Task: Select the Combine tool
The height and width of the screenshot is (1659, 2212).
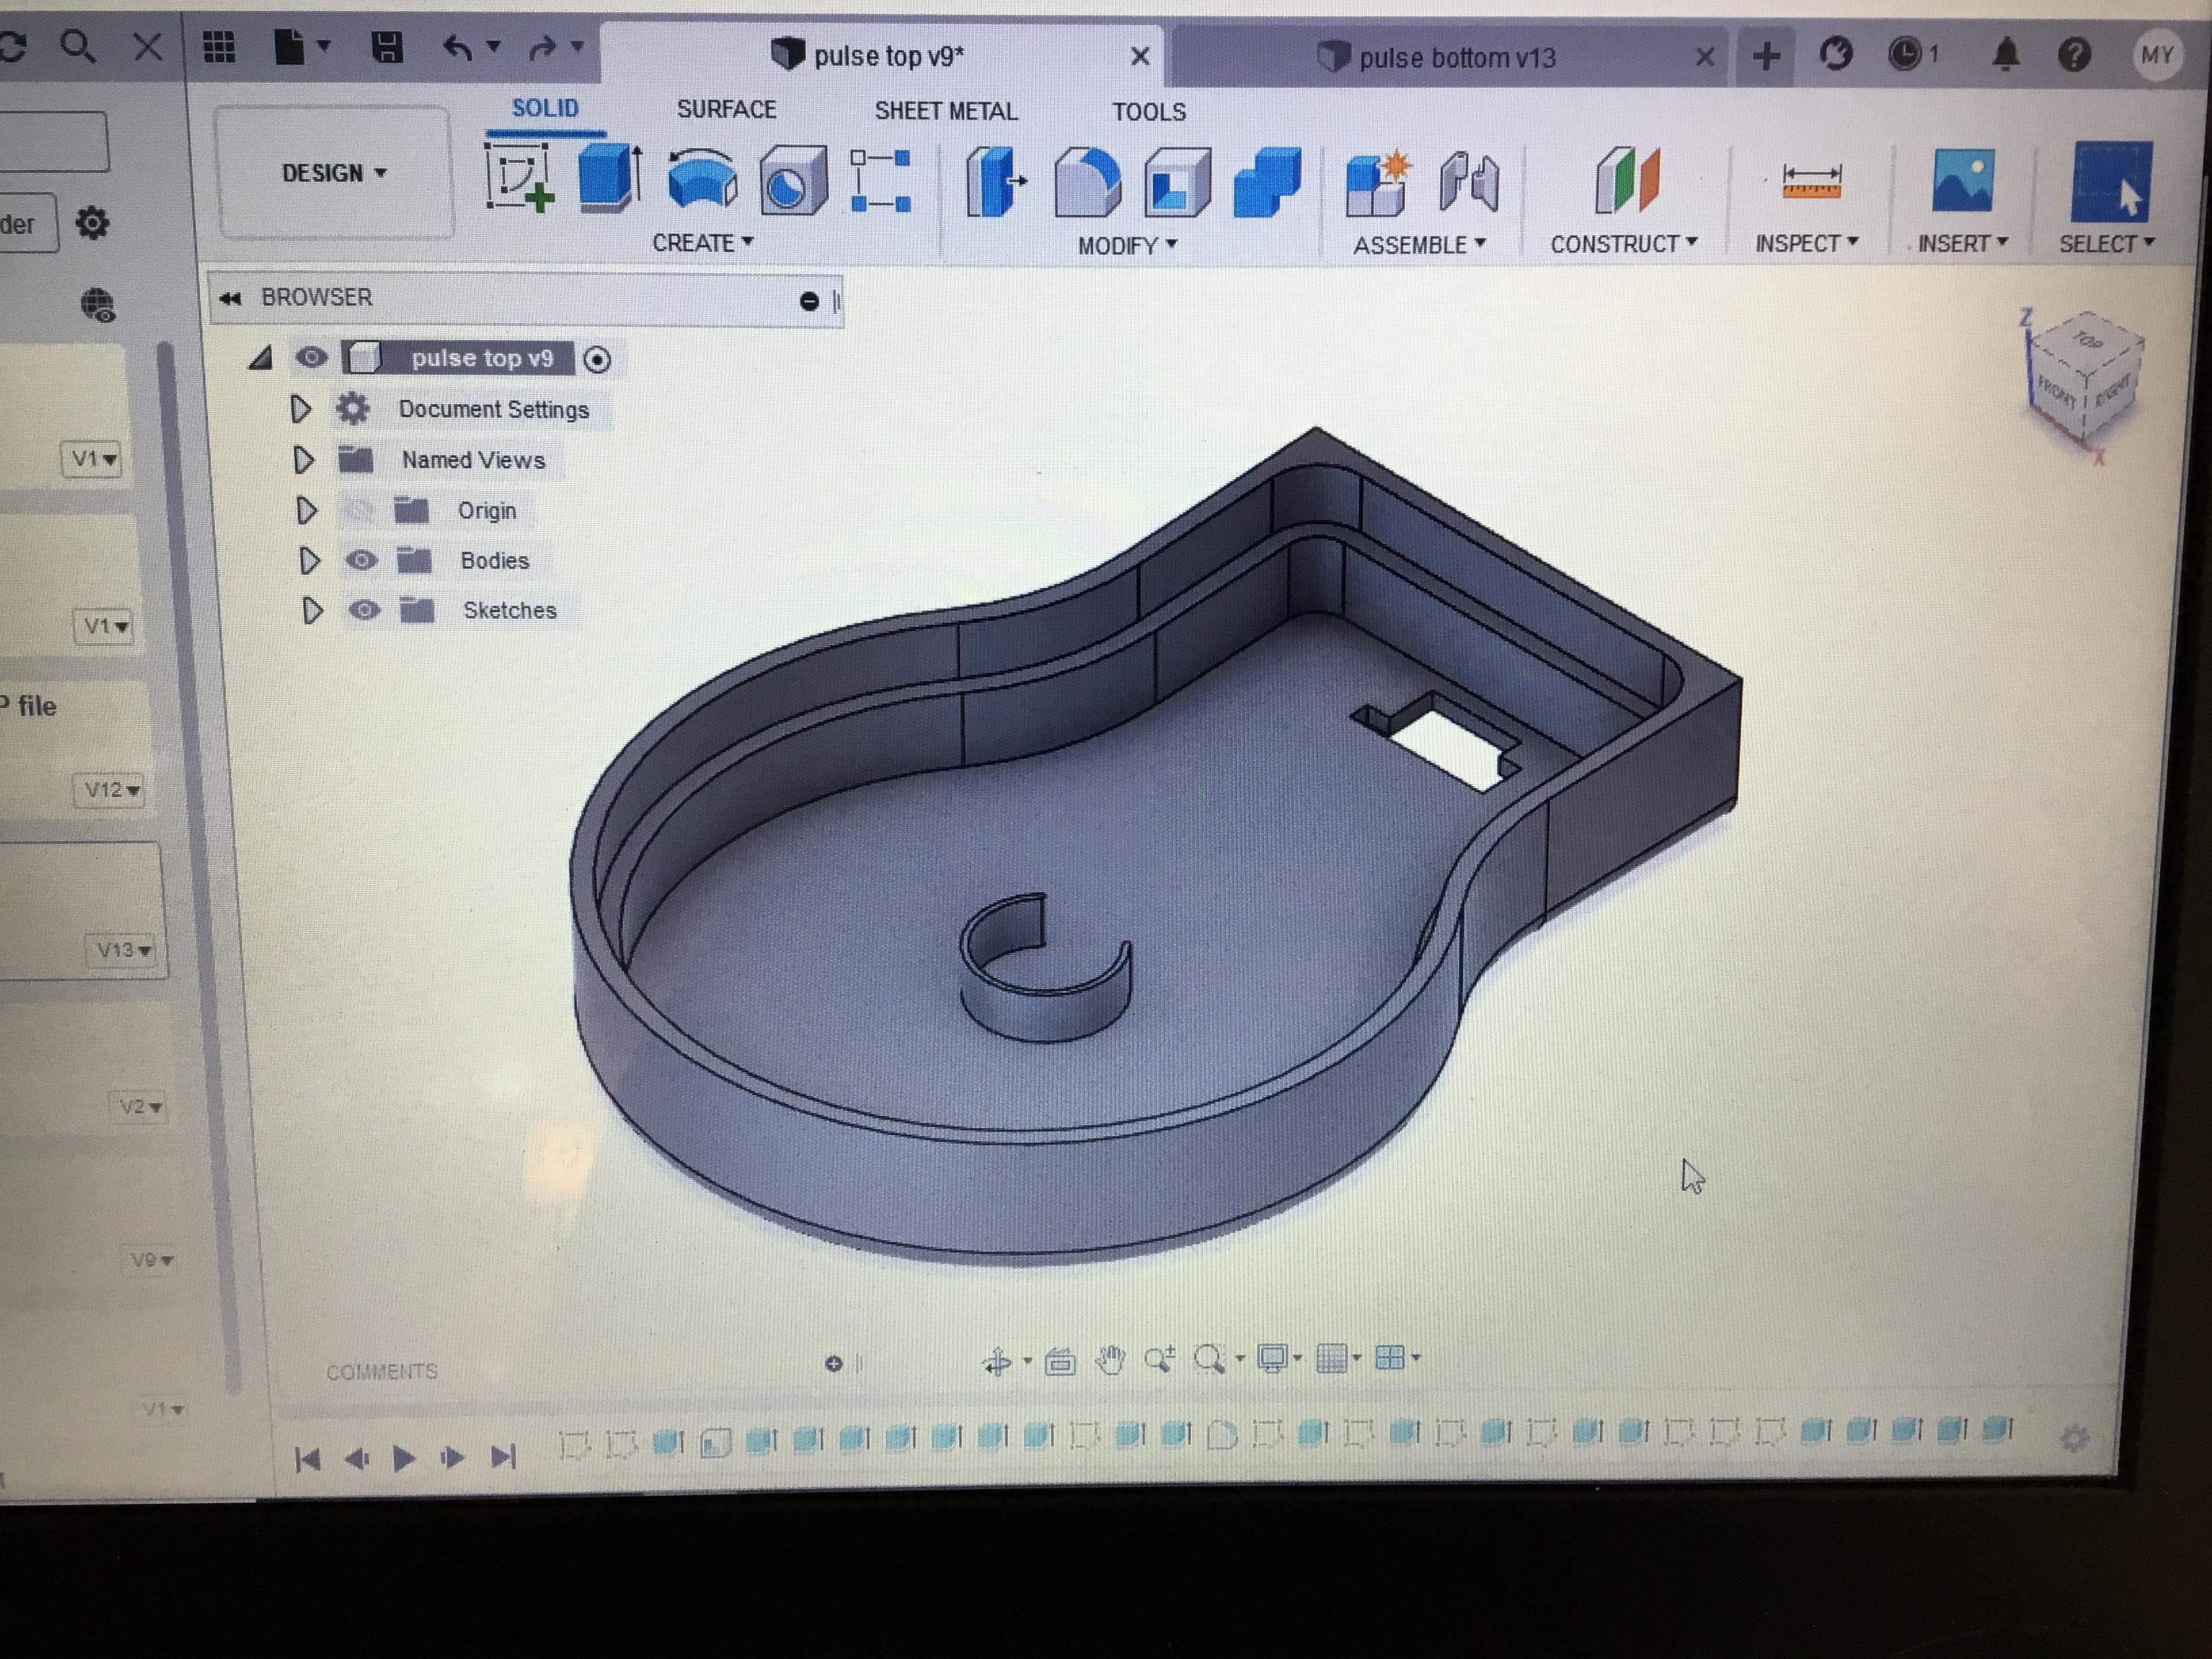Action: (x=1267, y=183)
